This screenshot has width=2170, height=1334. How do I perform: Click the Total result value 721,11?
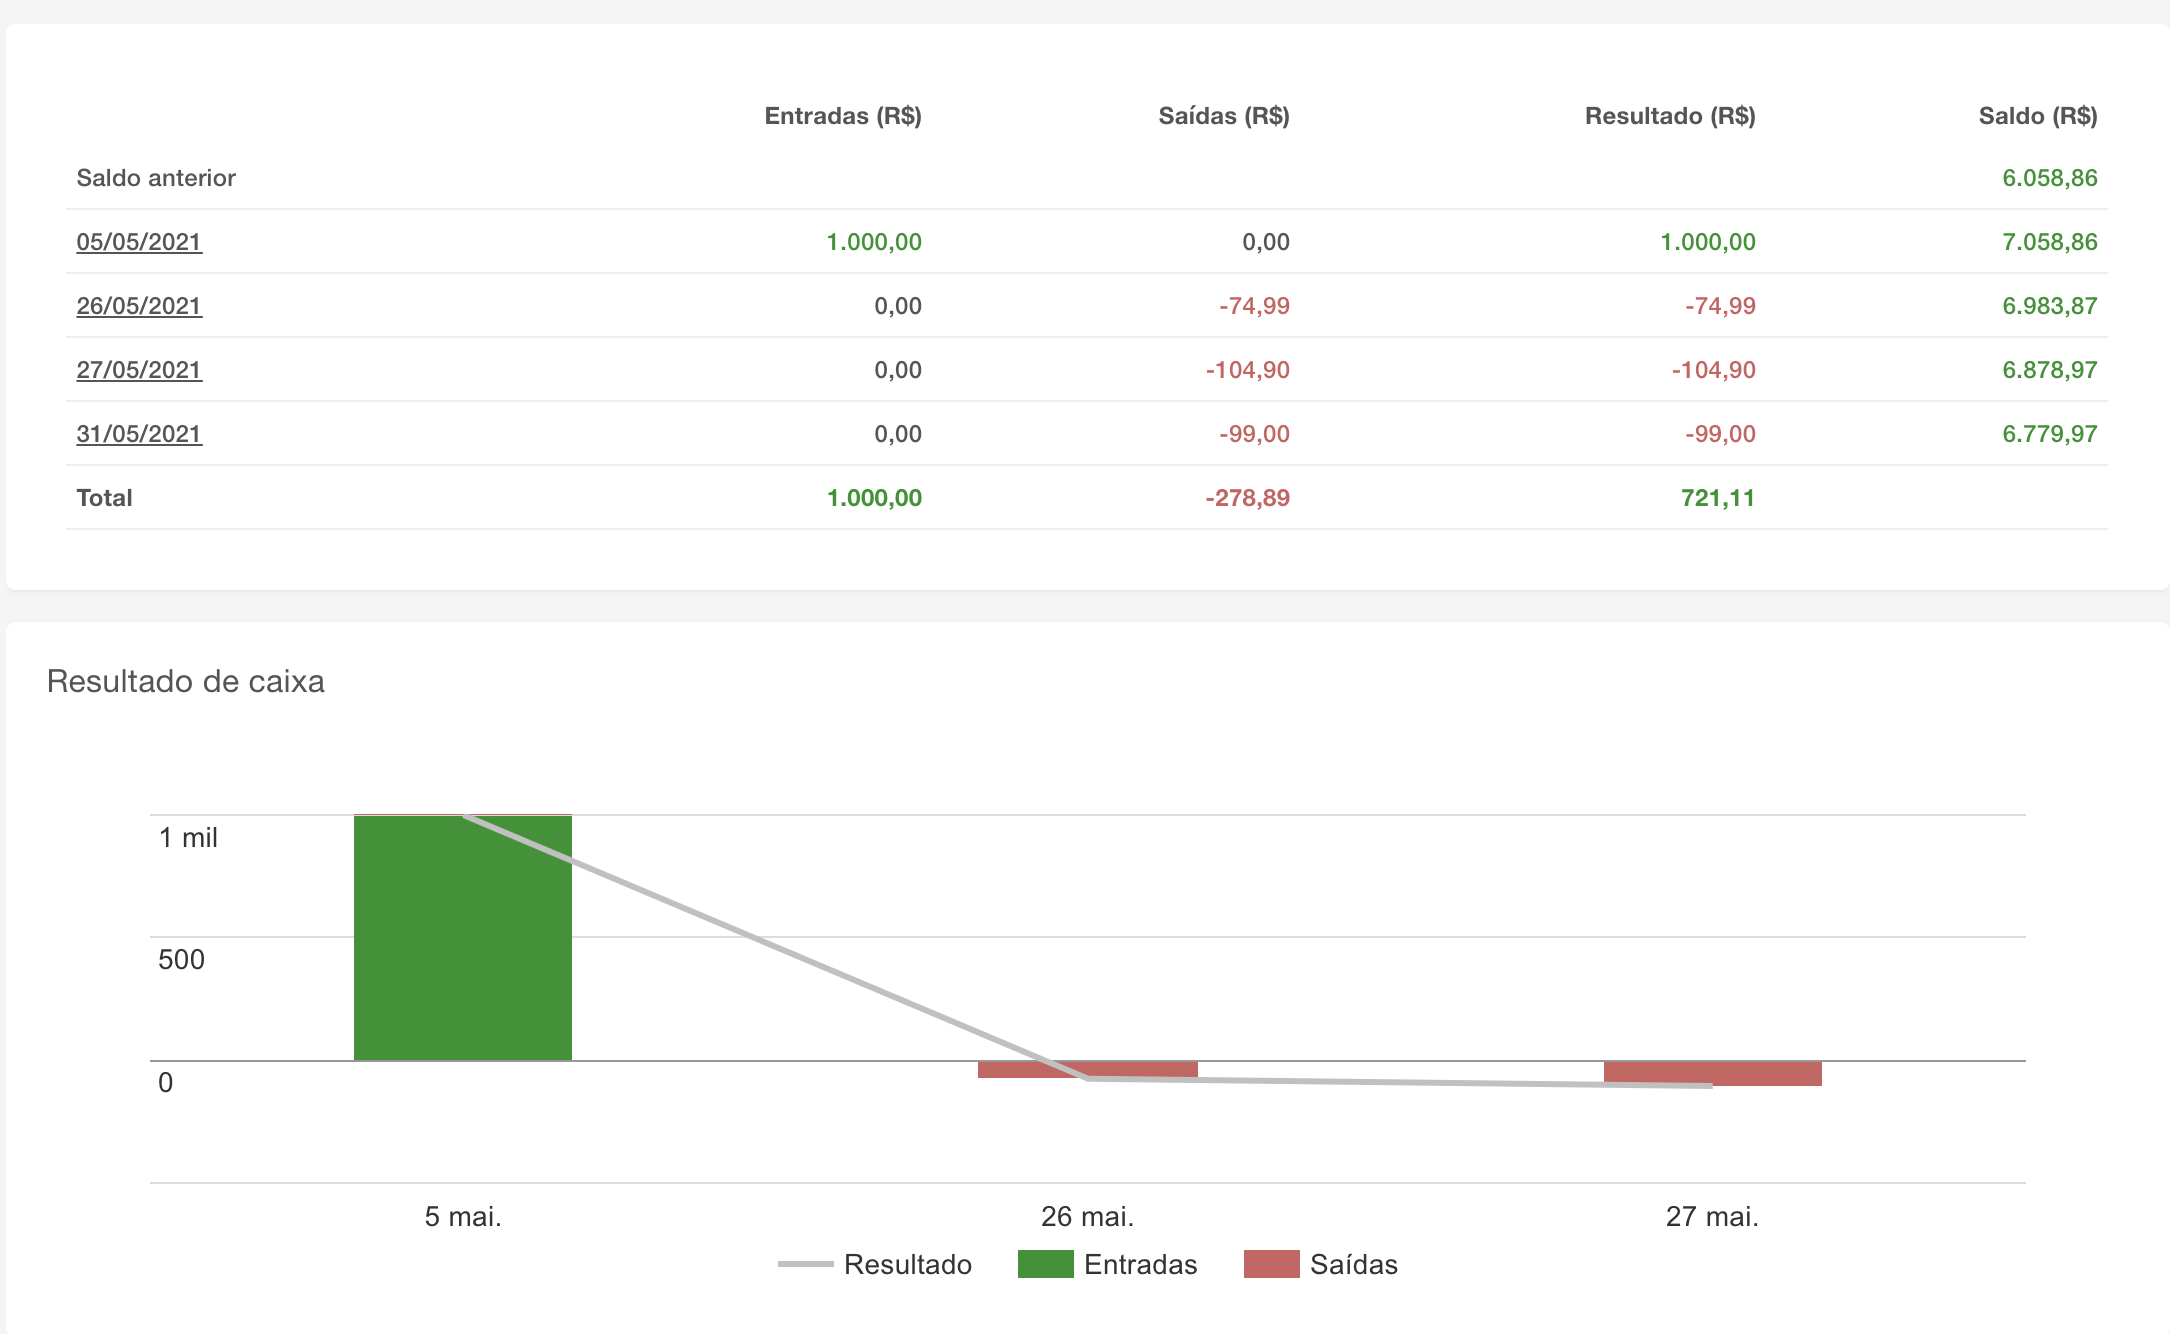coord(1717,498)
